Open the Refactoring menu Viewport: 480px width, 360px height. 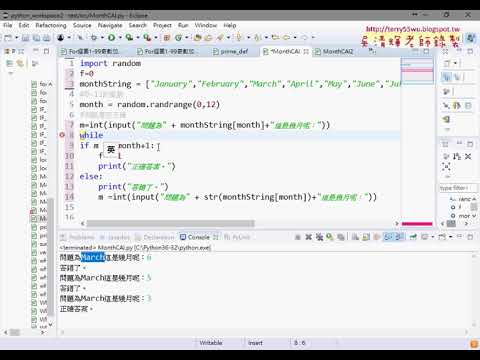[x=51, y=25]
